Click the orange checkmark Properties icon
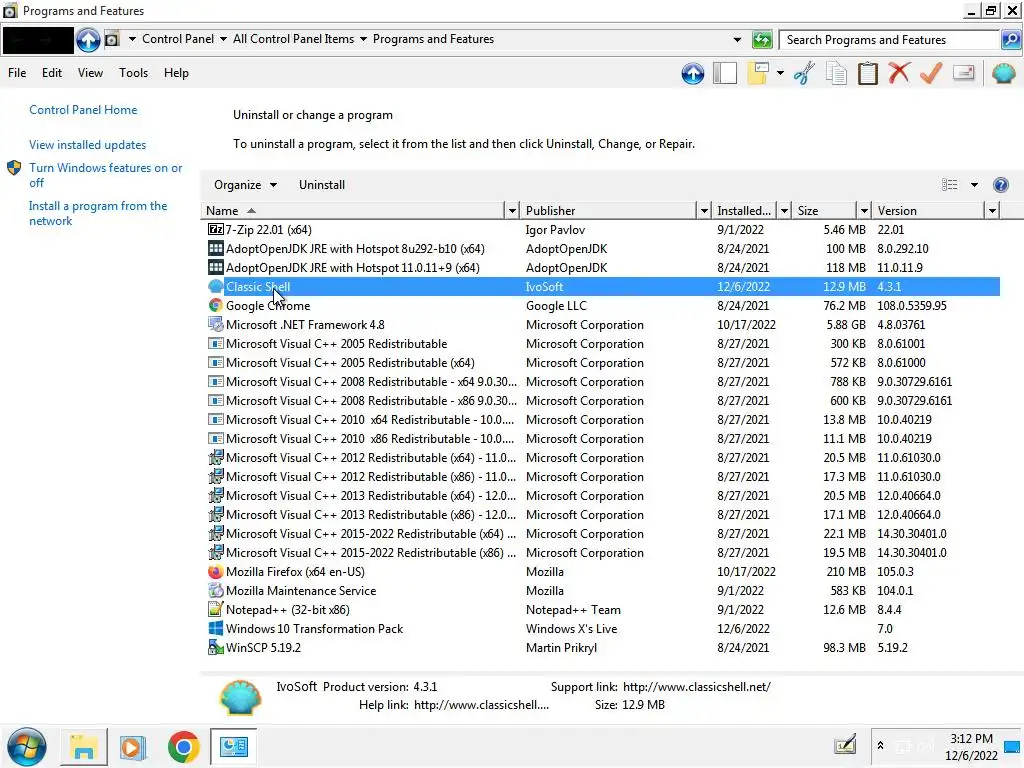The width and height of the screenshot is (1024, 768). [x=931, y=73]
